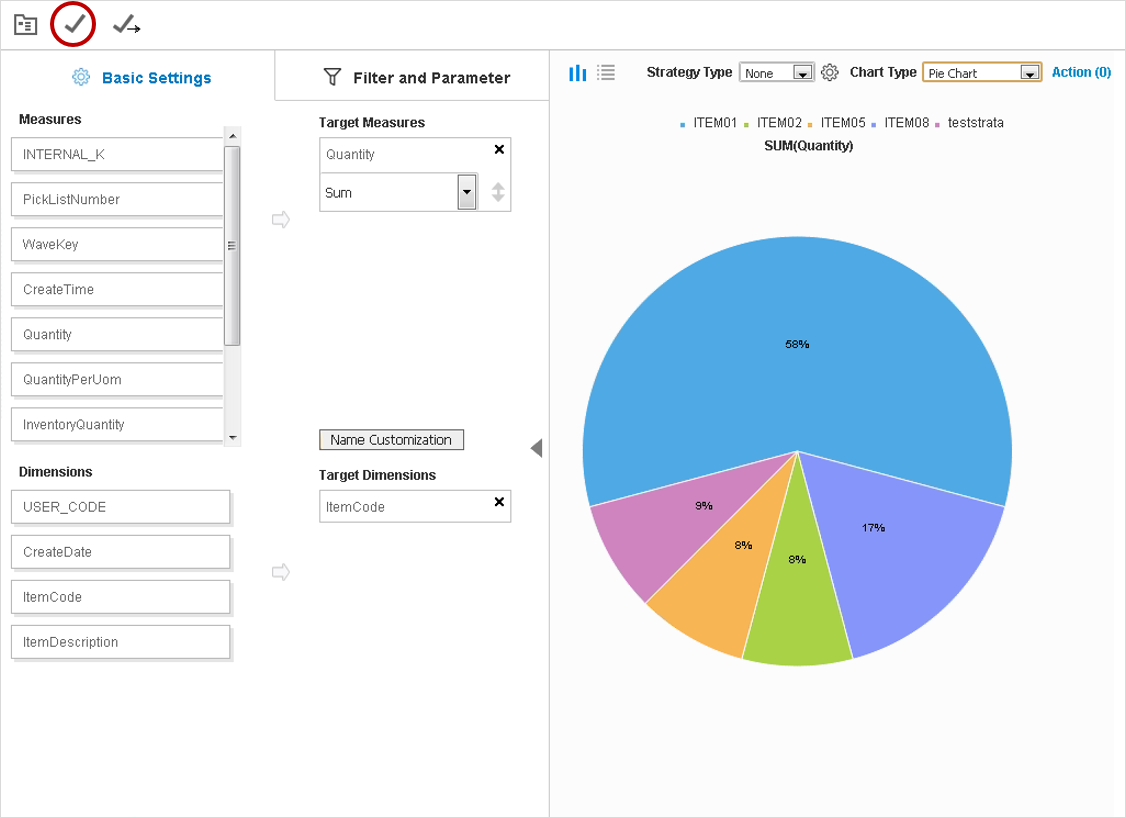
Task: Toggle ITEM01 legend color marker
Action: (x=683, y=124)
